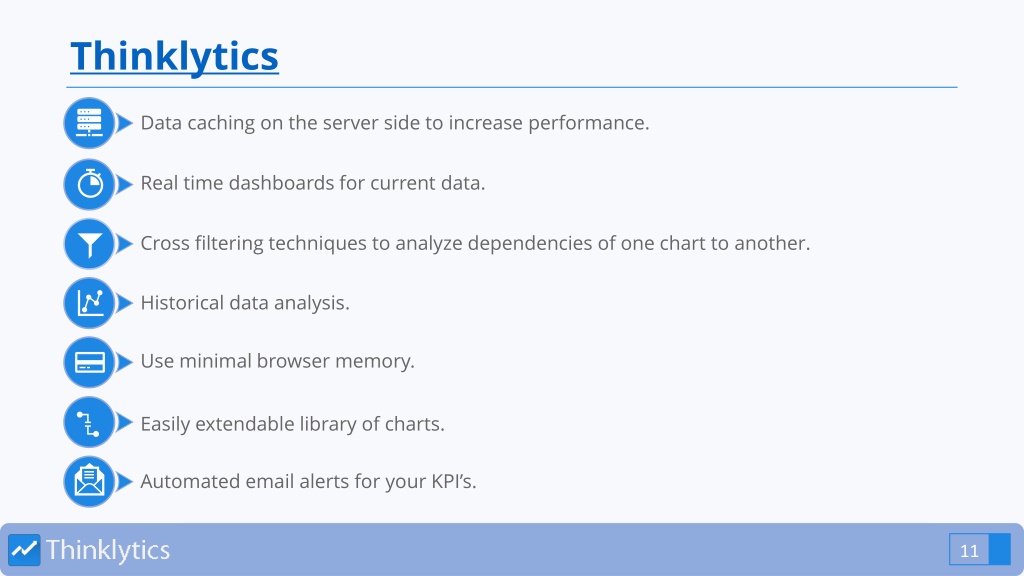Viewport: 1024px width, 576px height.
Task: Click the Thinklytics chart logo in footer
Action: pos(24,550)
